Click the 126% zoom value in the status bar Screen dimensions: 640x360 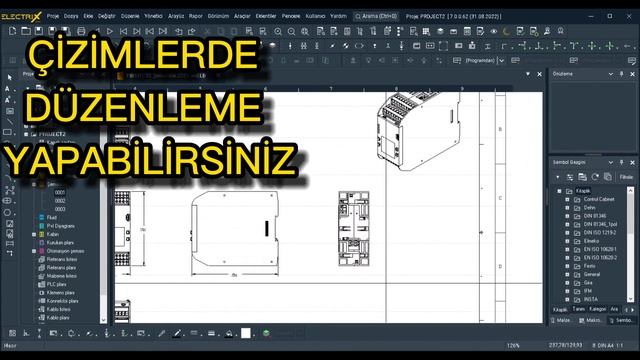(x=513, y=346)
